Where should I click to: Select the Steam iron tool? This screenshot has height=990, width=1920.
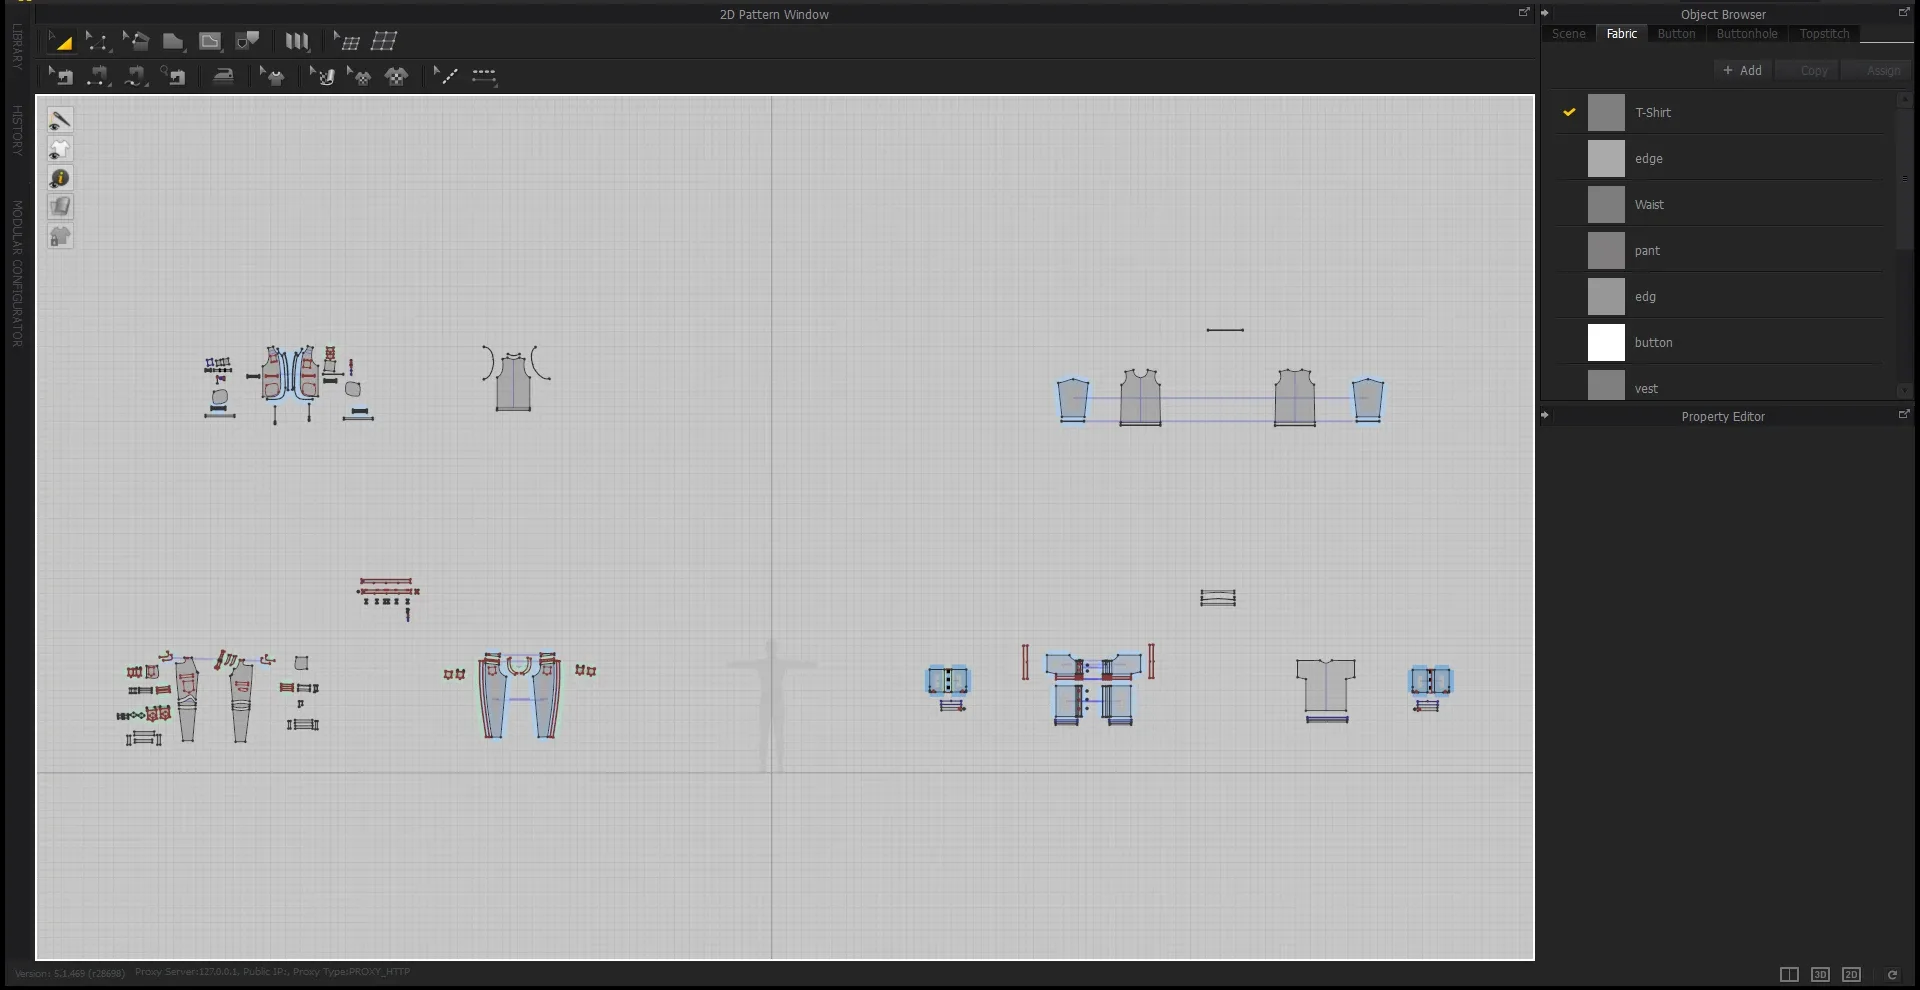[223, 76]
